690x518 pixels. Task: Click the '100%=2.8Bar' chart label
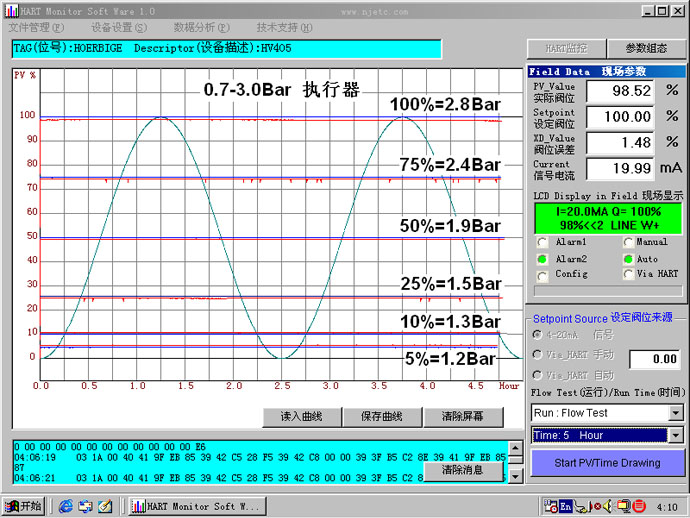(445, 105)
